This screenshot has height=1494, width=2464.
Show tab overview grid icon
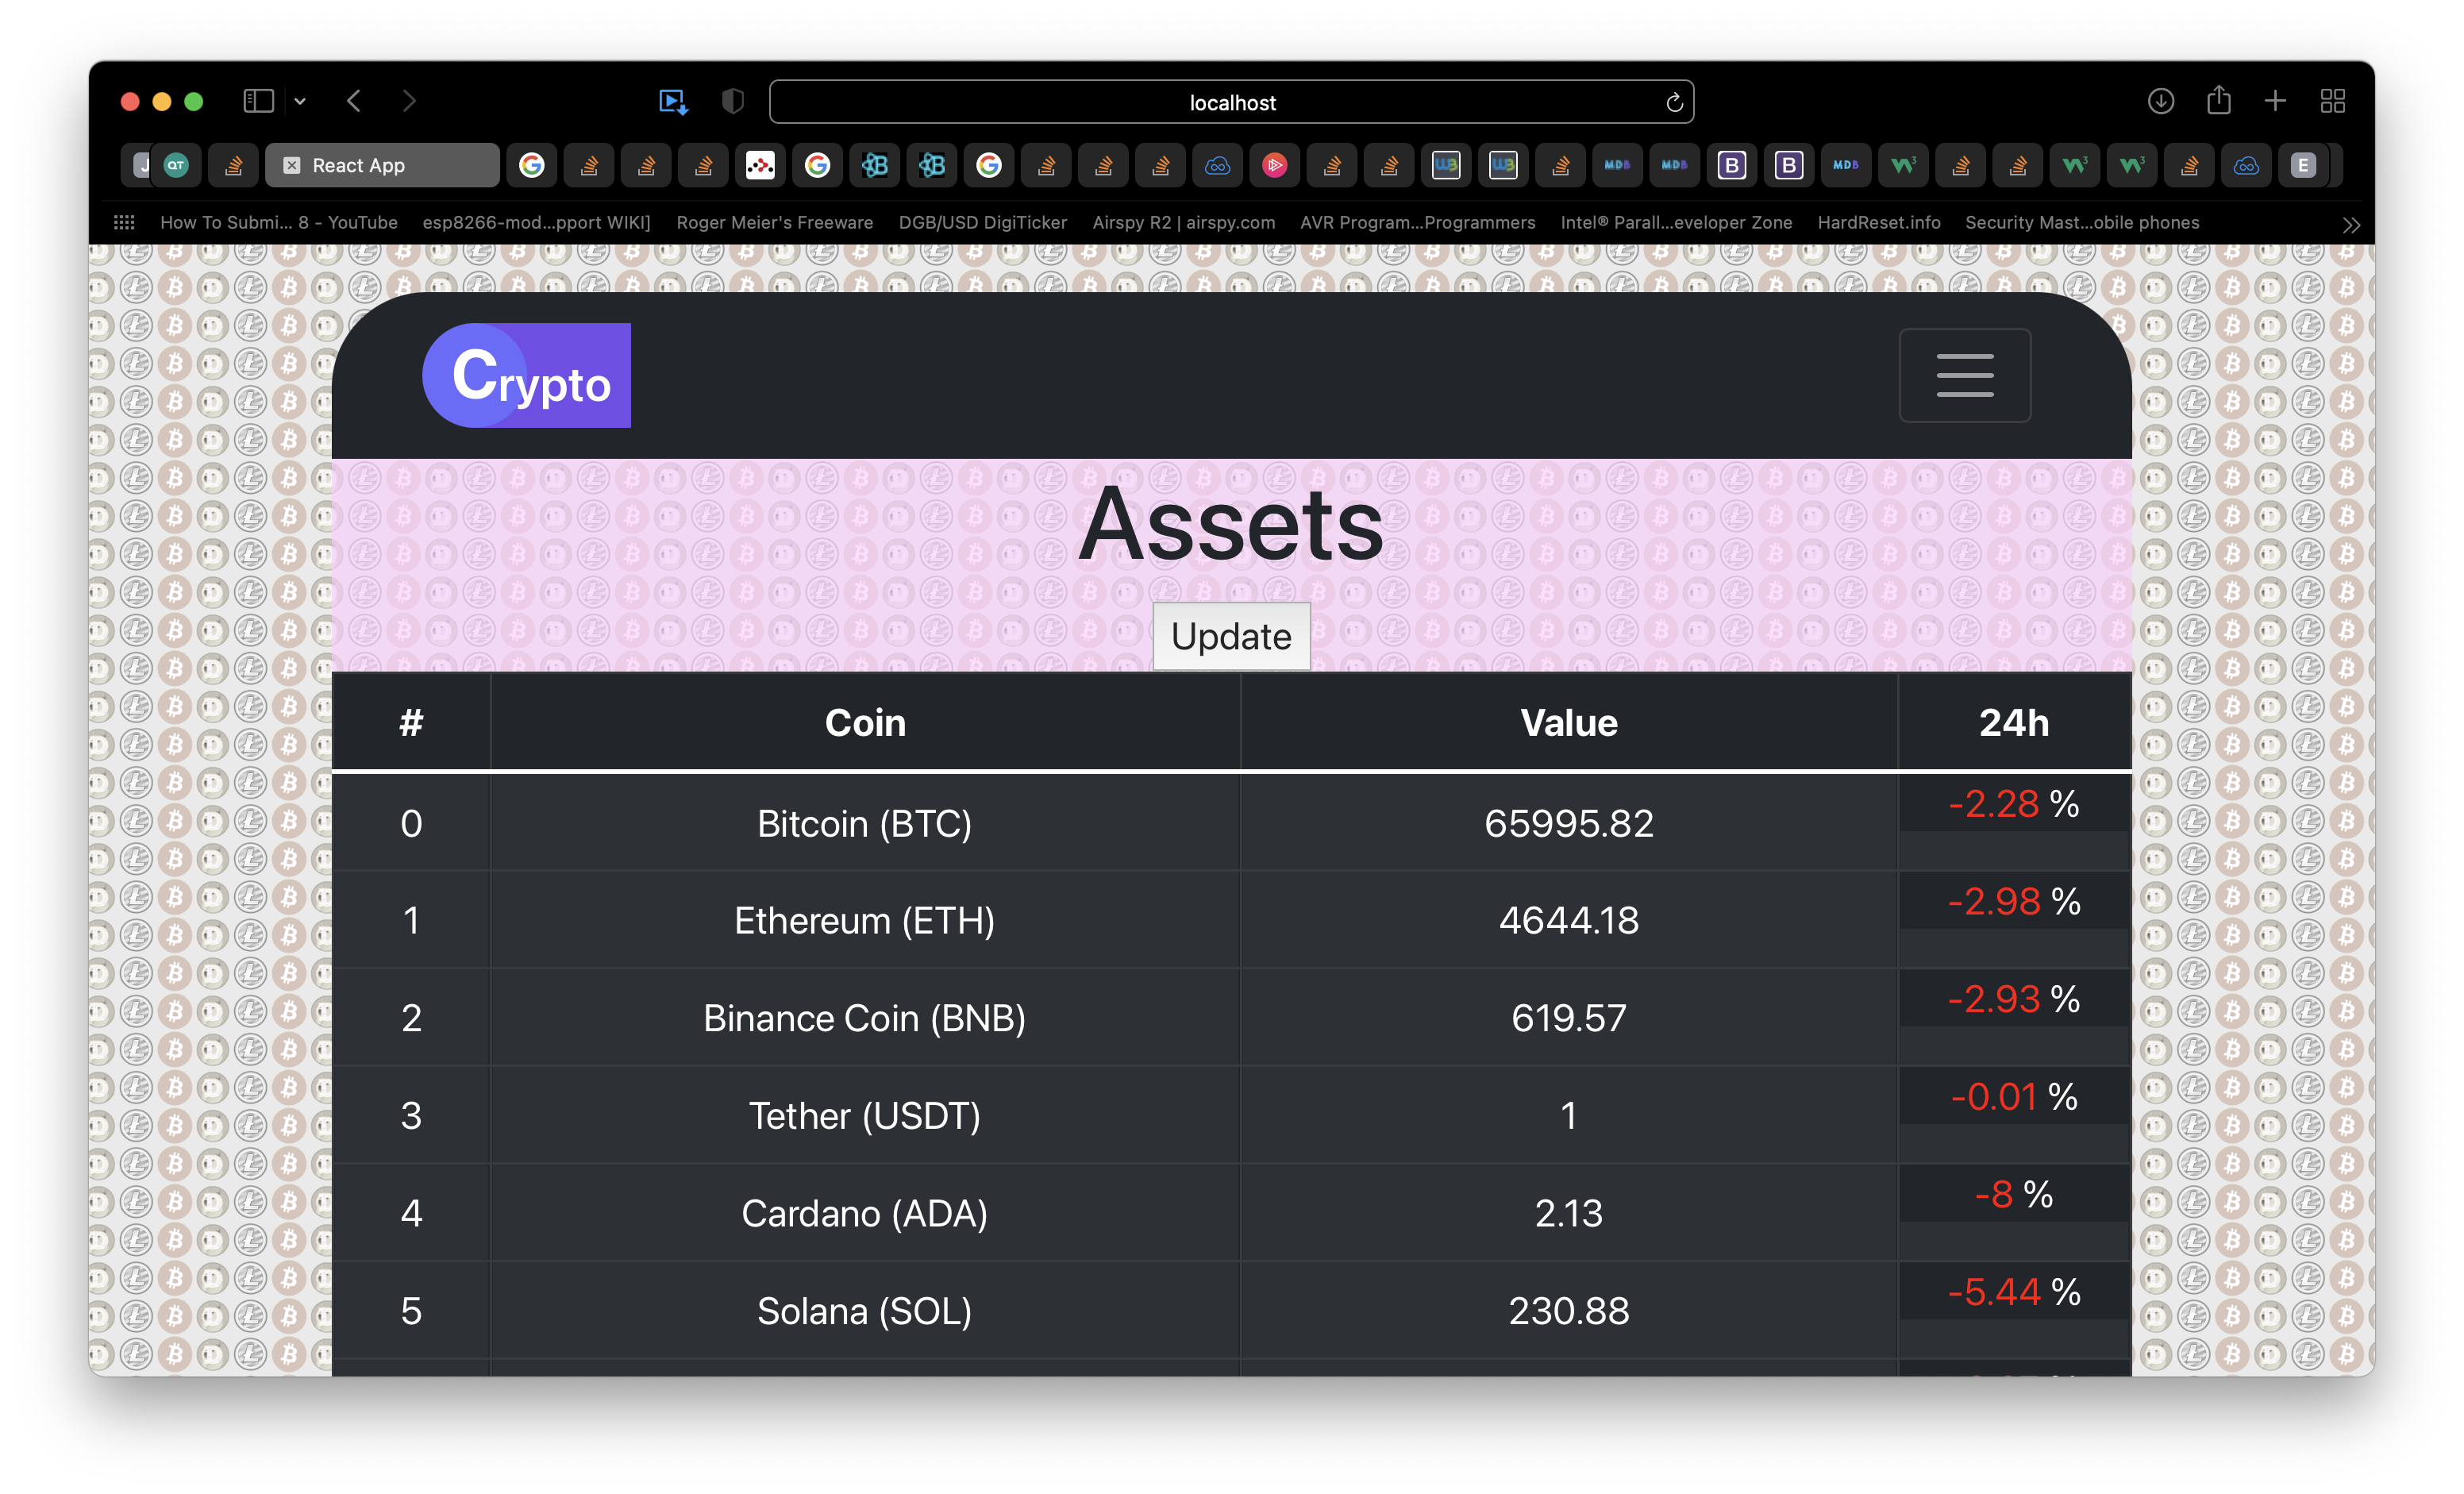[x=2332, y=101]
